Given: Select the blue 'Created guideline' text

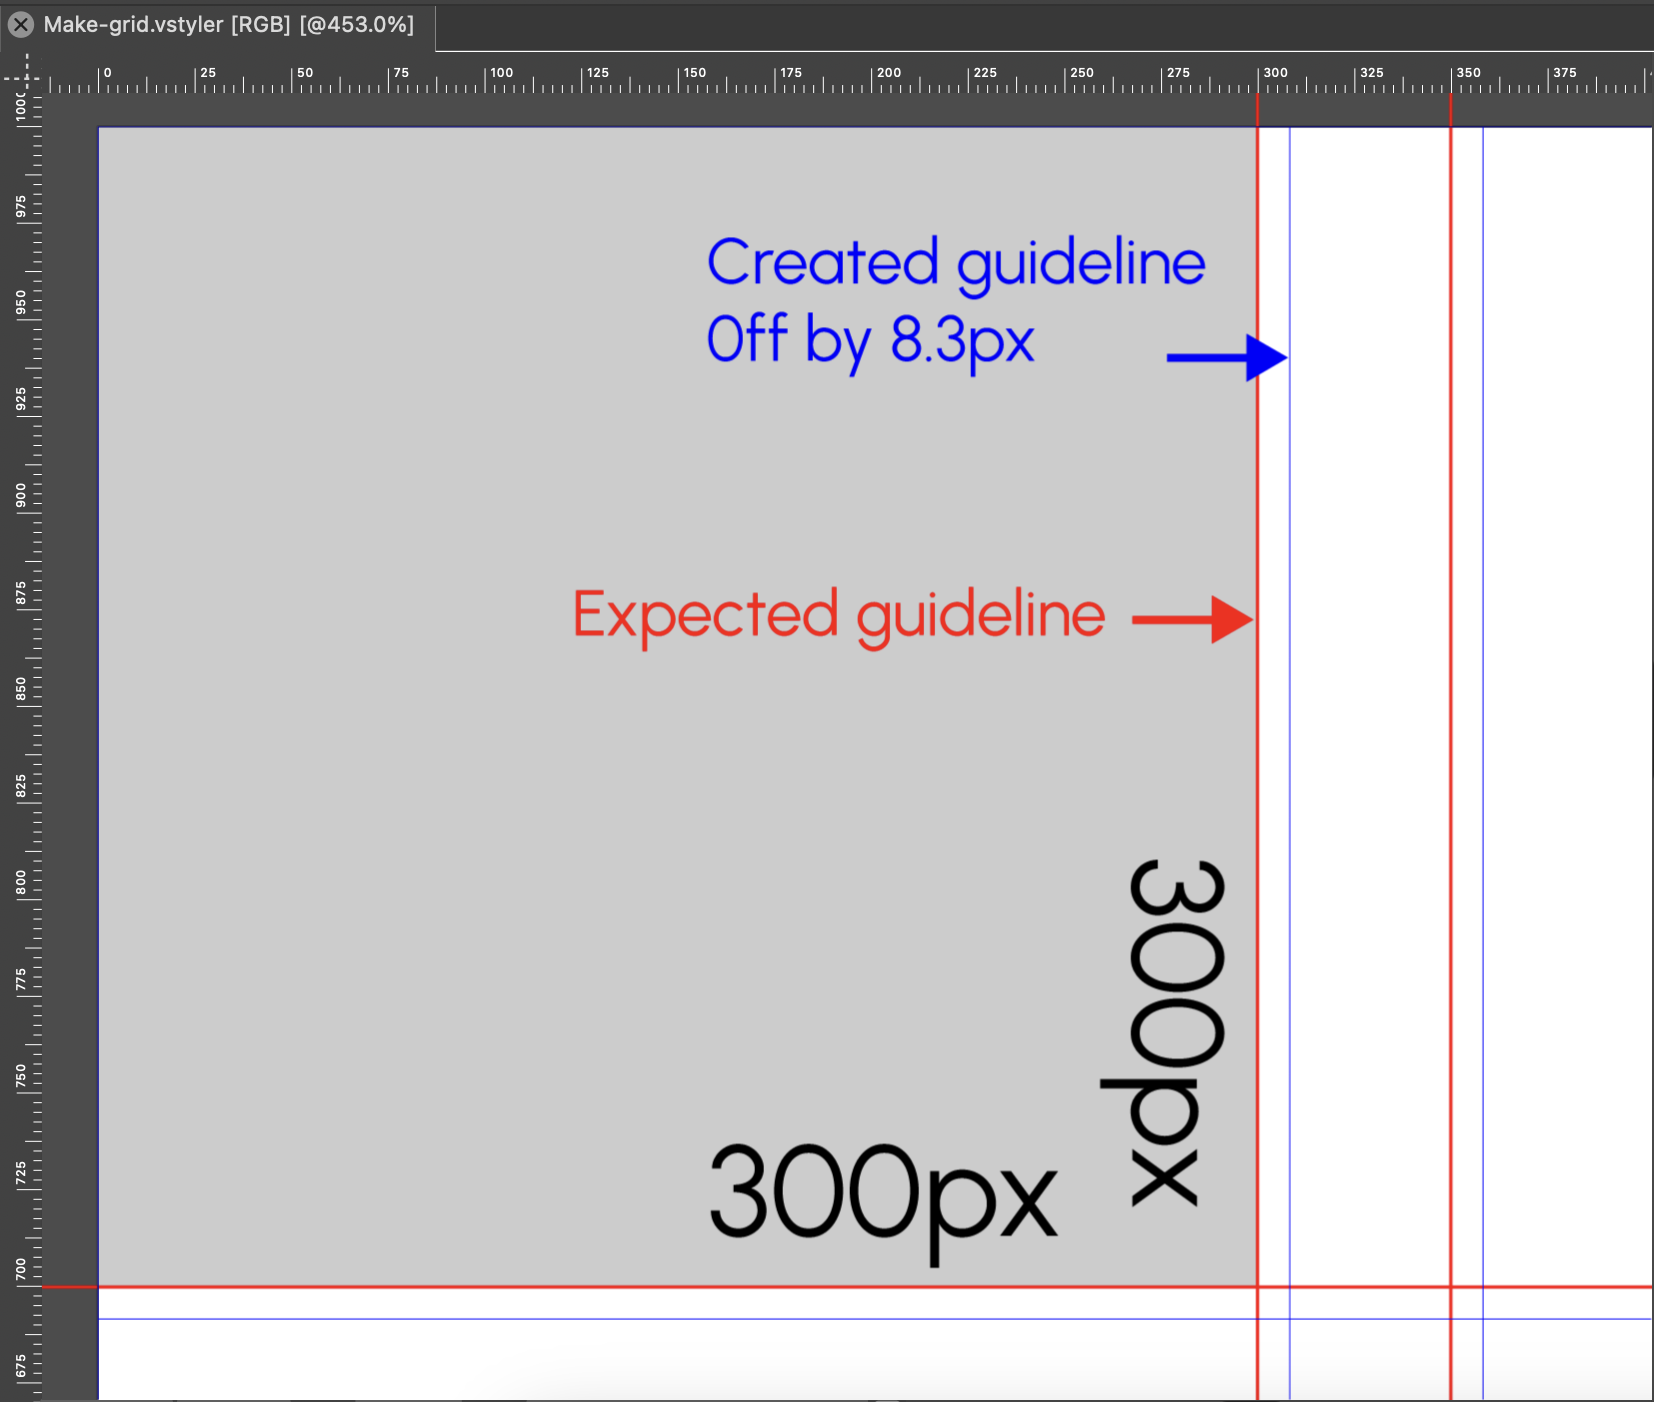Looking at the screenshot, I should 955,263.
